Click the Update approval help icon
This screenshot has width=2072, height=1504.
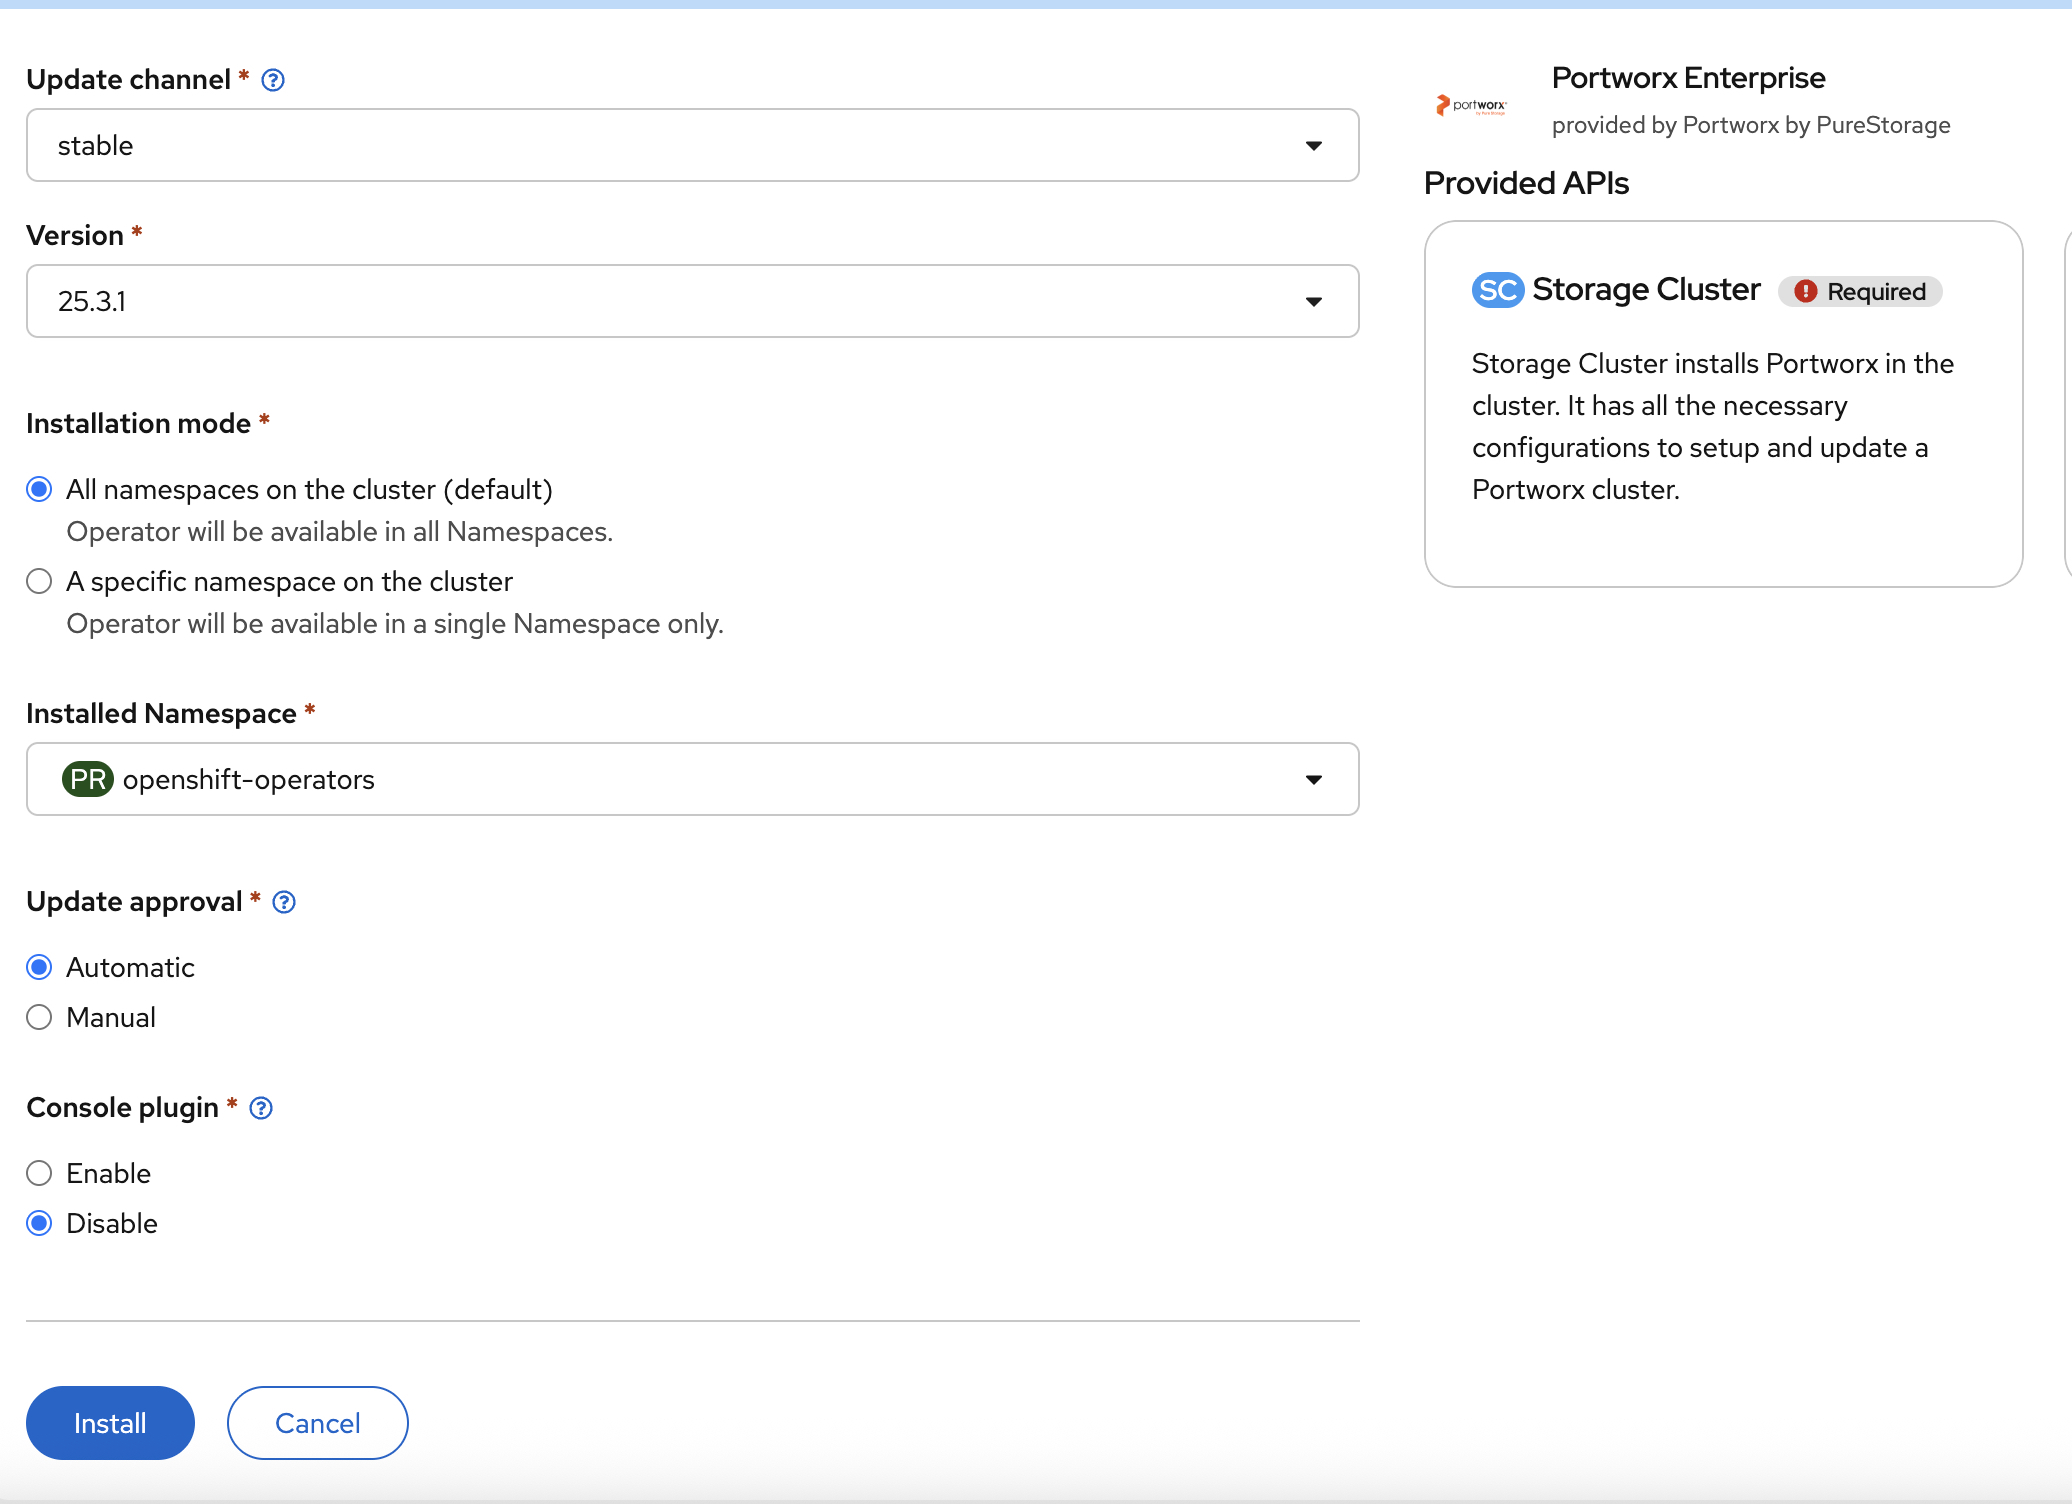click(284, 902)
